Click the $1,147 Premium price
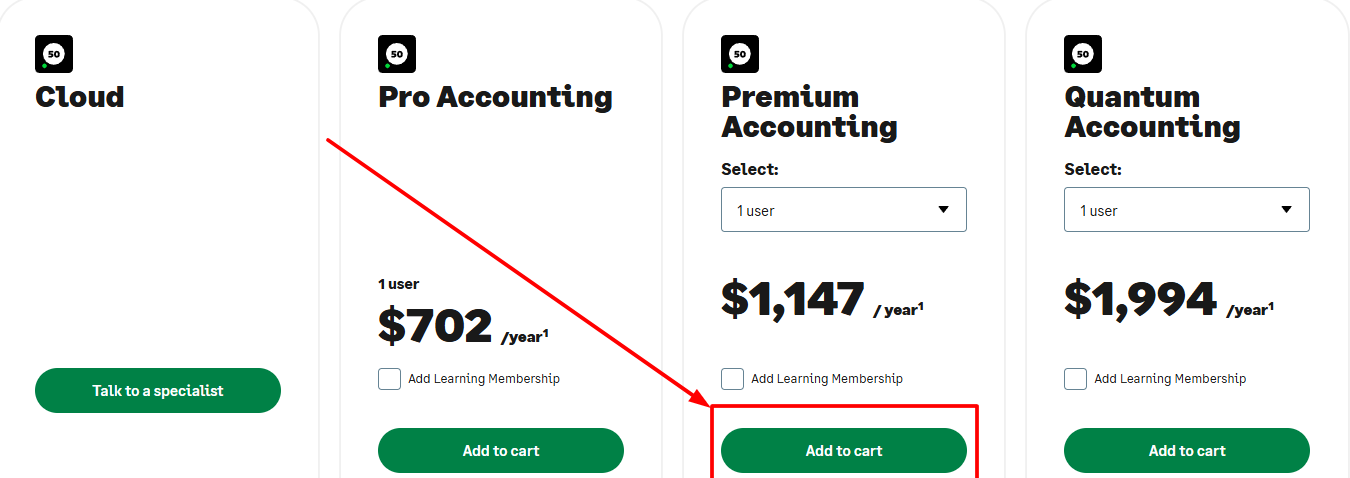Image resolution: width=1350 pixels, height=478 pixels. tap(793, 299)
